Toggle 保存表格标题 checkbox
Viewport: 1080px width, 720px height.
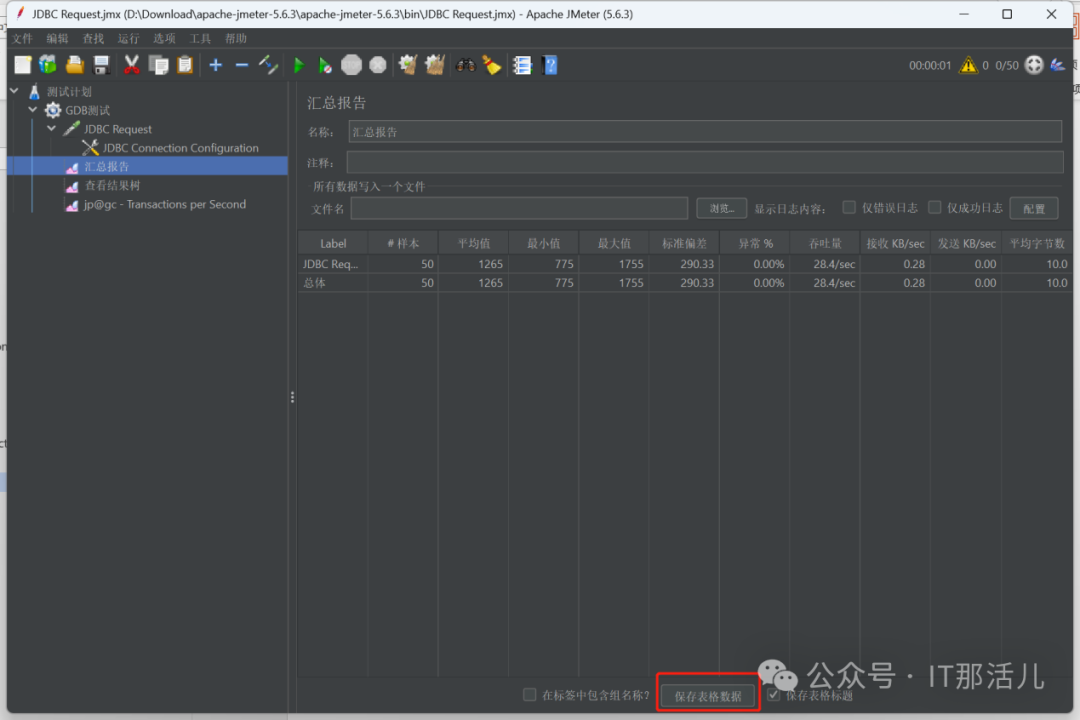coord(773,695)
